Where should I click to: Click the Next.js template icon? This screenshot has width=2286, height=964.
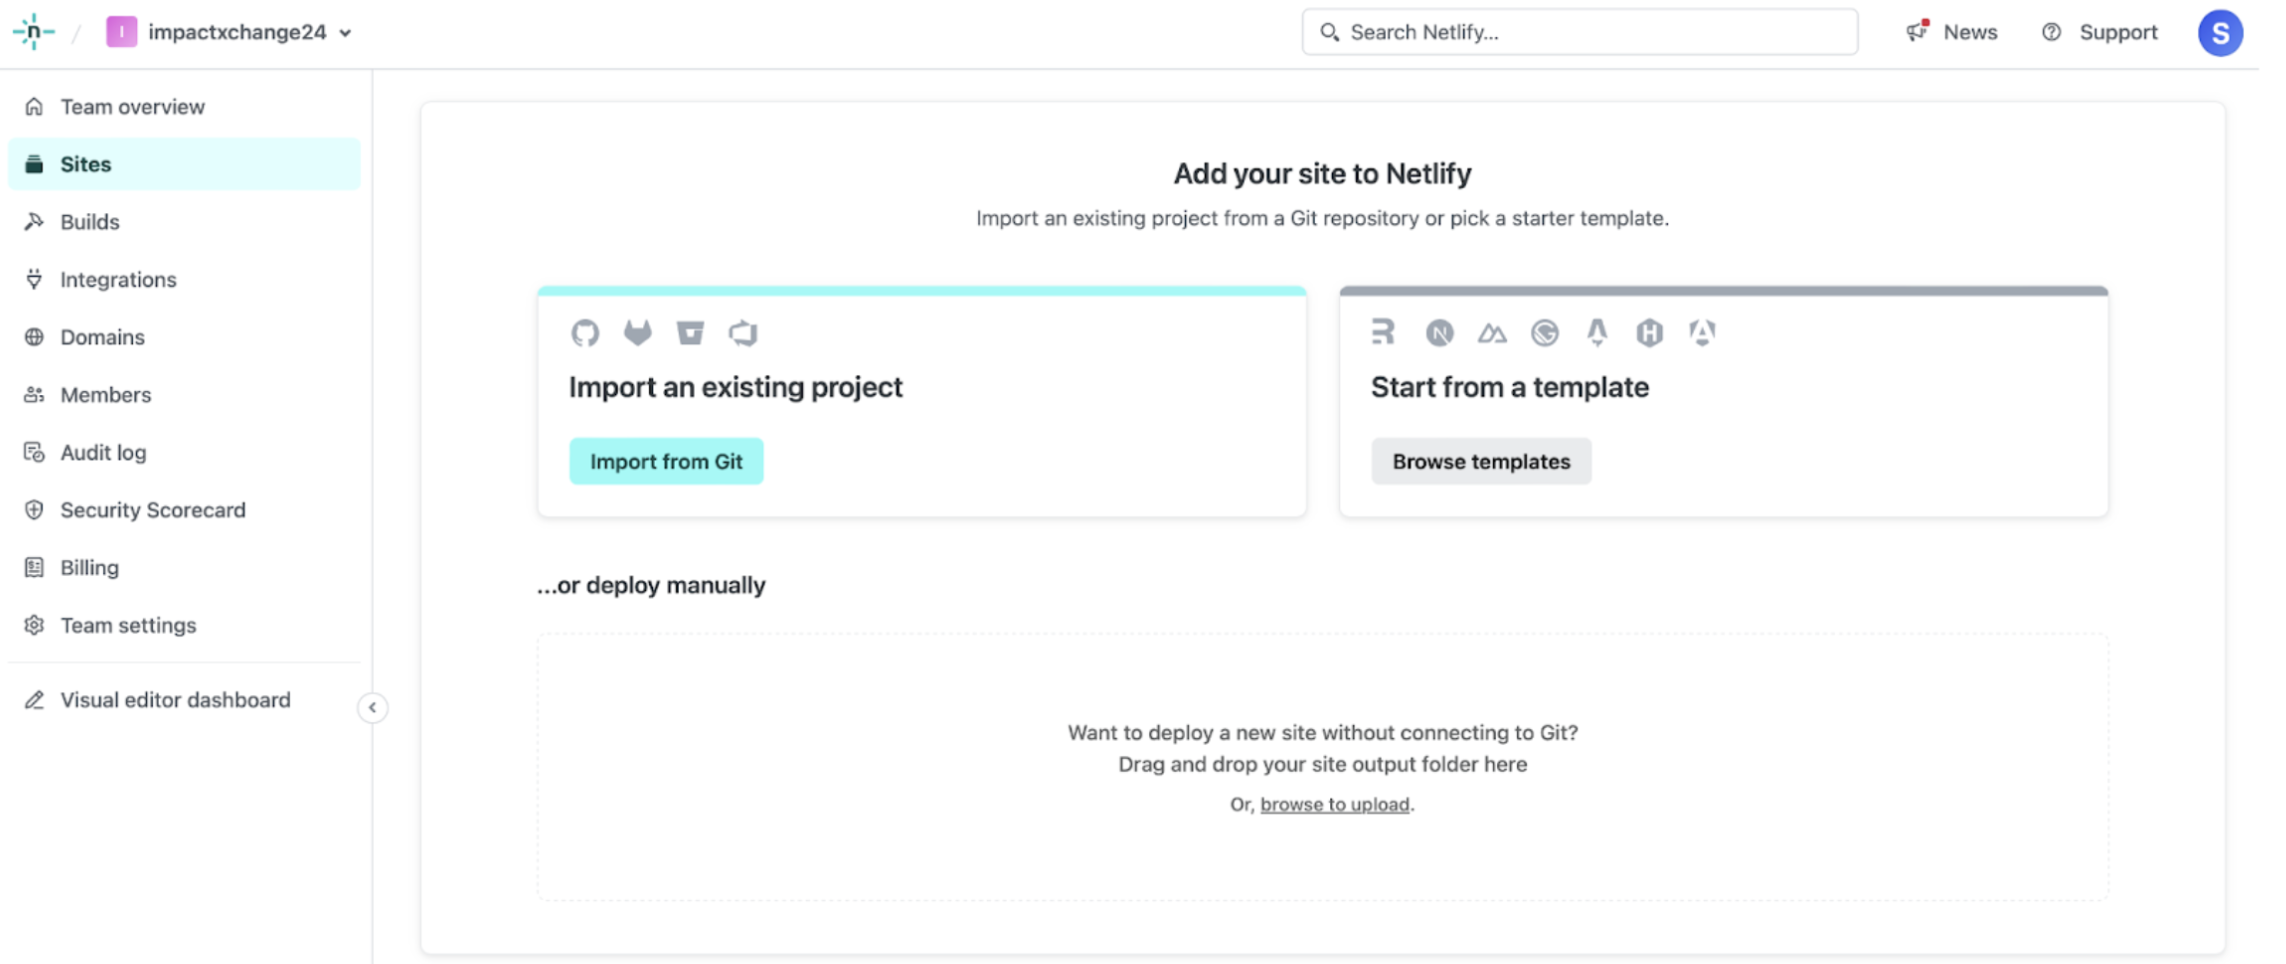pyautogui.click(x=1439, y=333)
